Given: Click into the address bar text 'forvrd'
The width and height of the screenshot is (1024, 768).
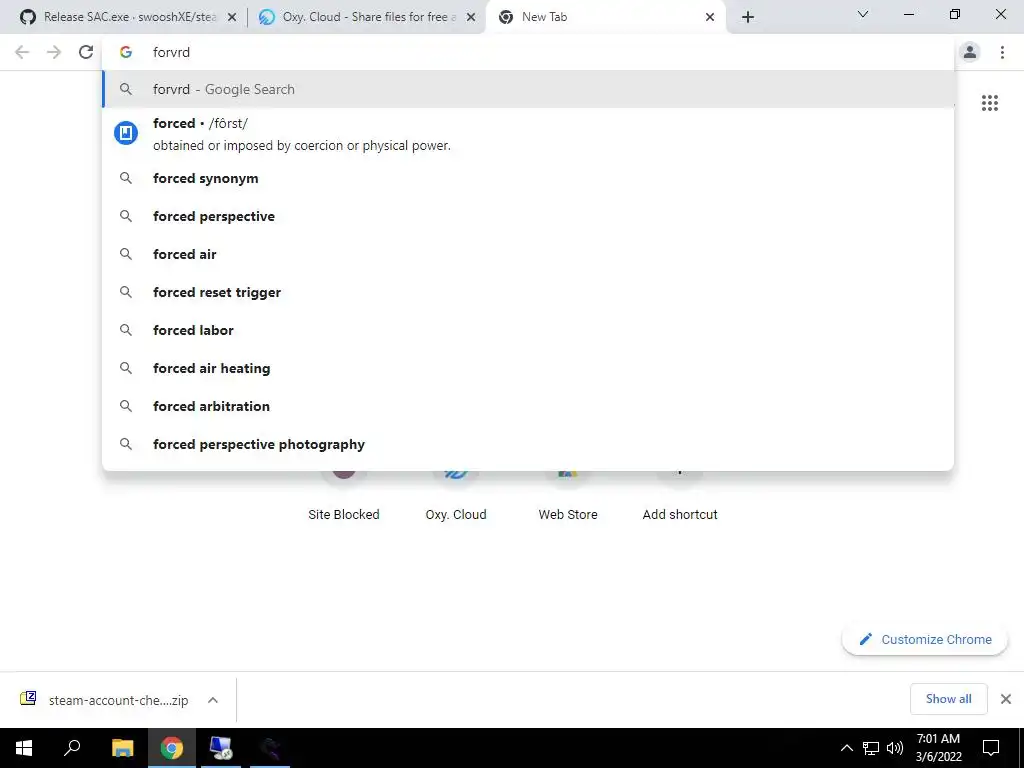Looking at the screenshot, I should point(171,52).
